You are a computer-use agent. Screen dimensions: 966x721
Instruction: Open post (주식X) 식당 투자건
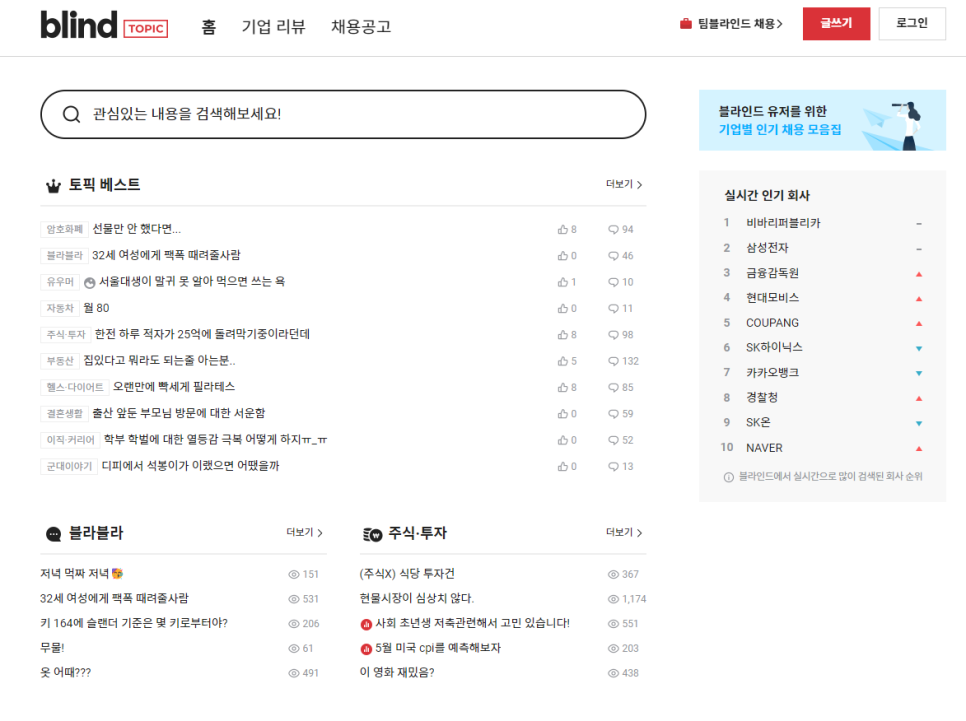407,574
